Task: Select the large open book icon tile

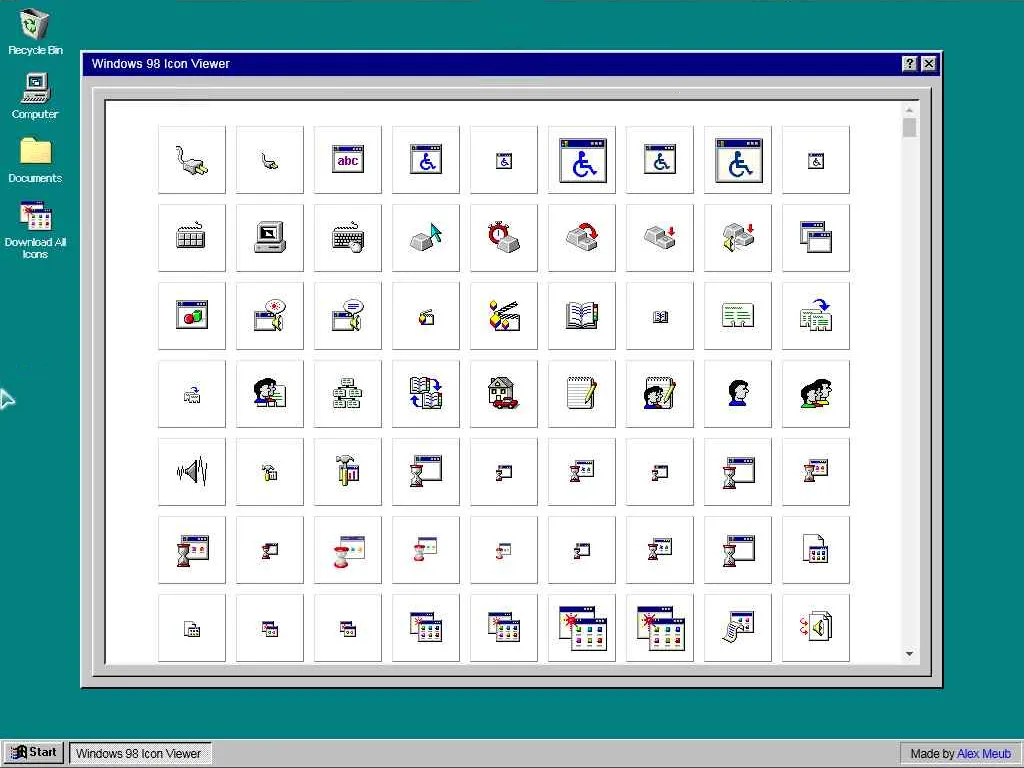Action: click(x=582, y=316)
